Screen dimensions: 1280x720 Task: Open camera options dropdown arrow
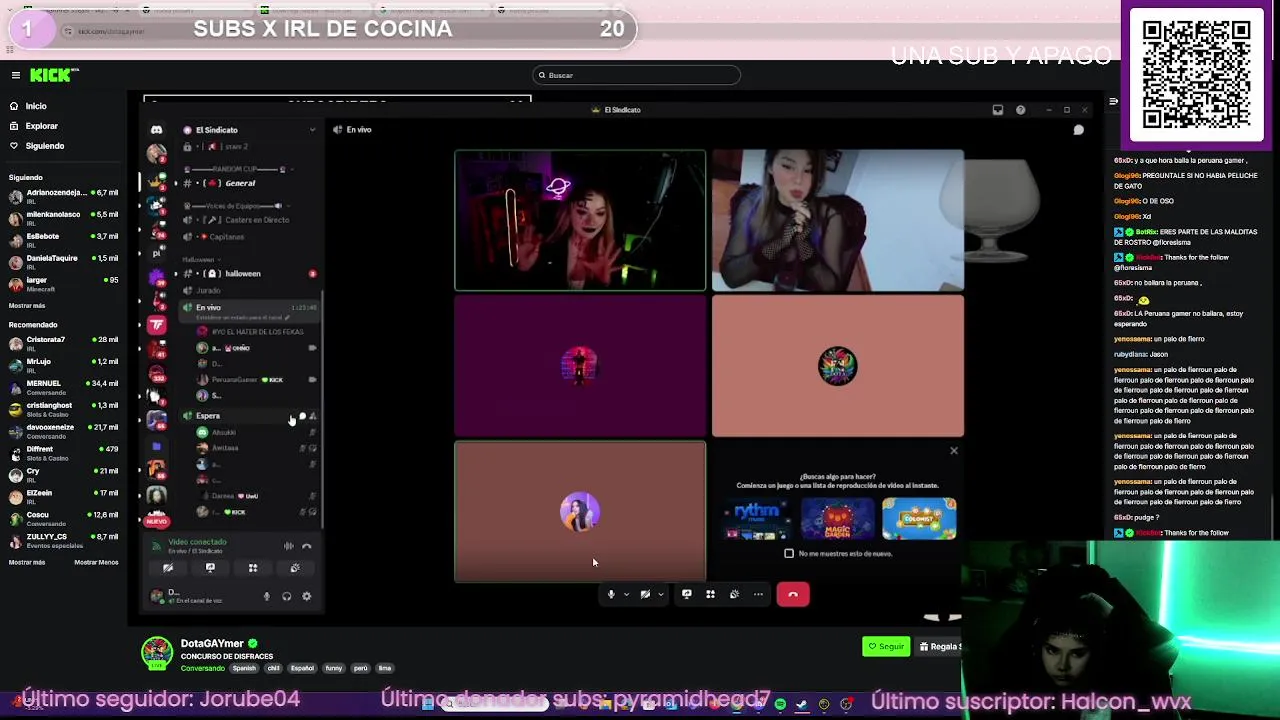660,594
